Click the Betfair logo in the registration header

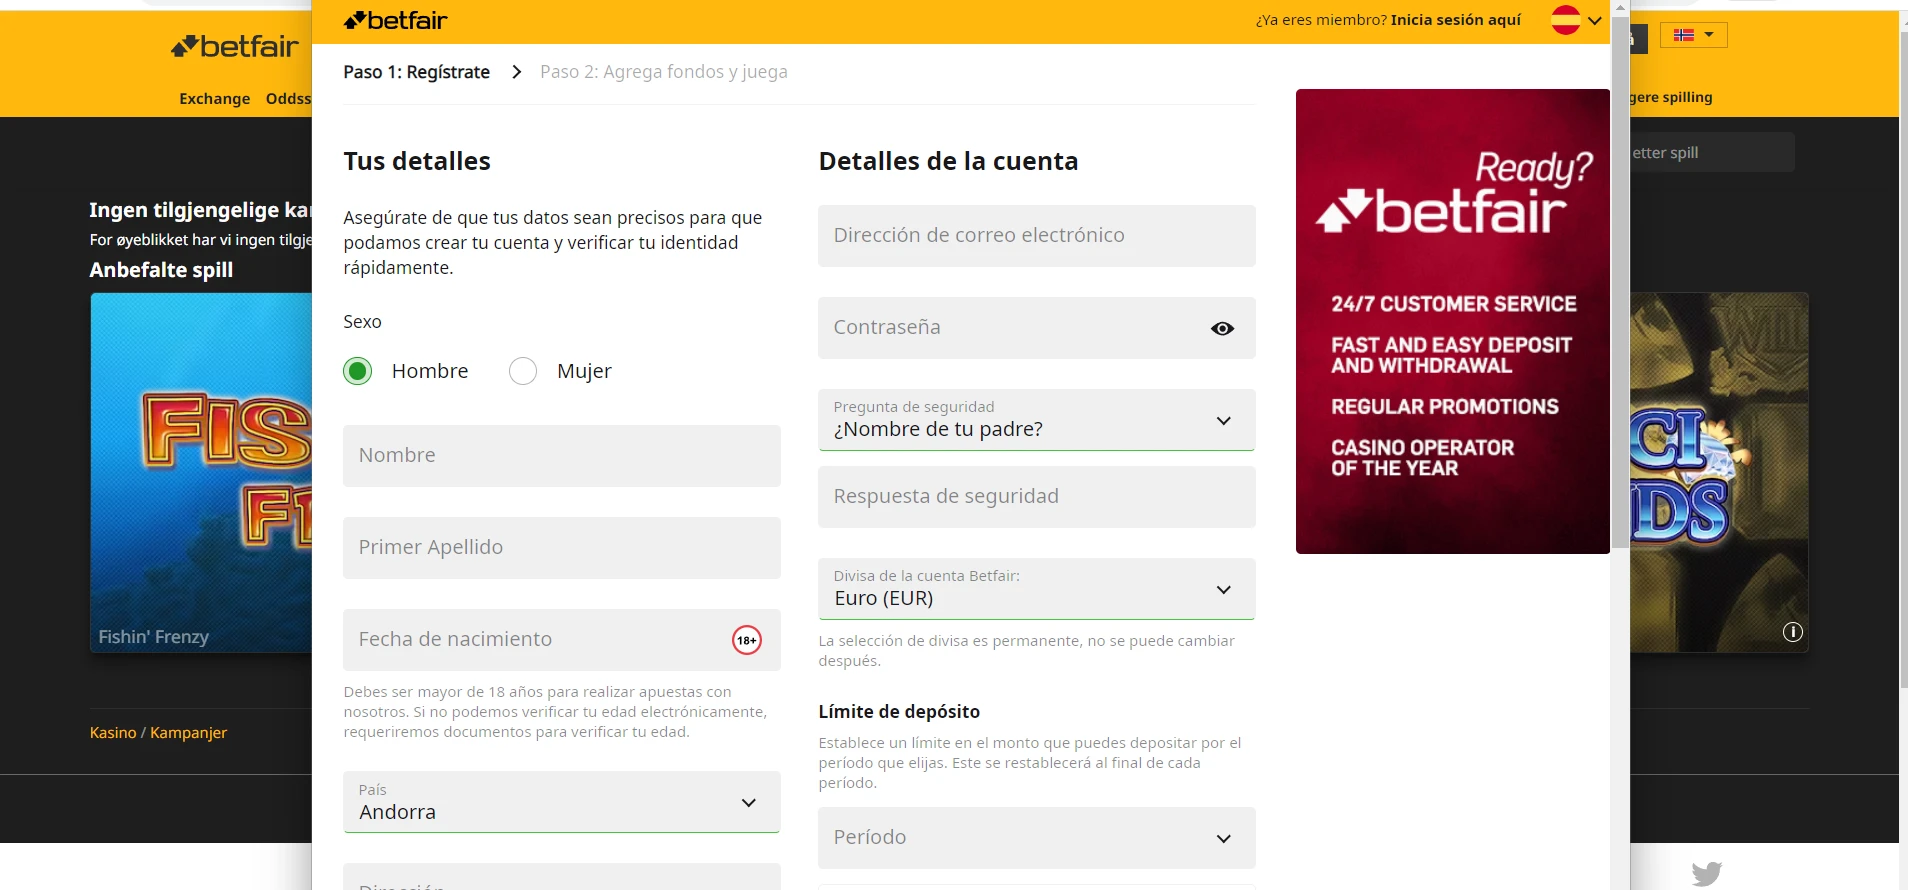pyautogui.click(x=395, y=20)
